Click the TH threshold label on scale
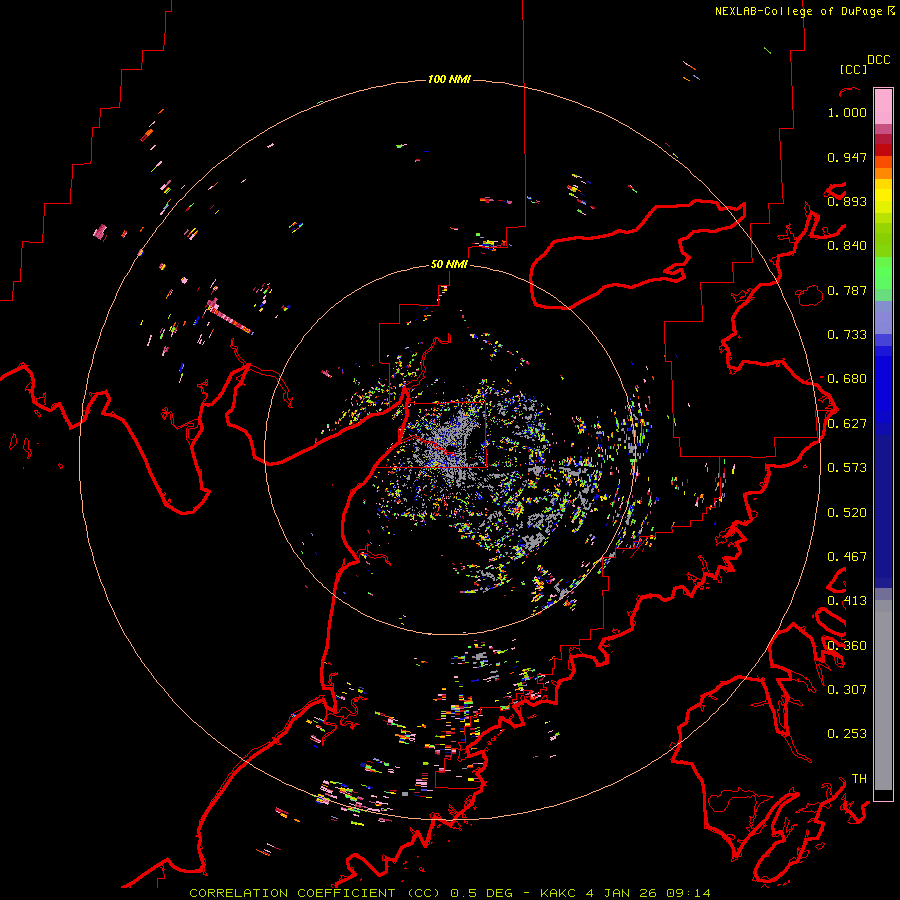This screenshot has height=900, width=900. pyautogui.click(x=859, y=779)
